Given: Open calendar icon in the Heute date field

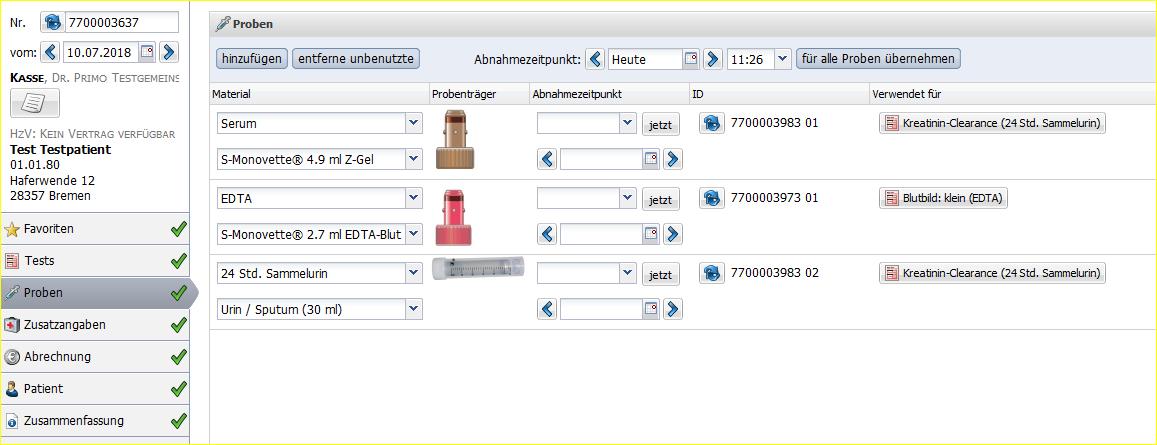Looking at the screenshot, I should click(691, 59).
